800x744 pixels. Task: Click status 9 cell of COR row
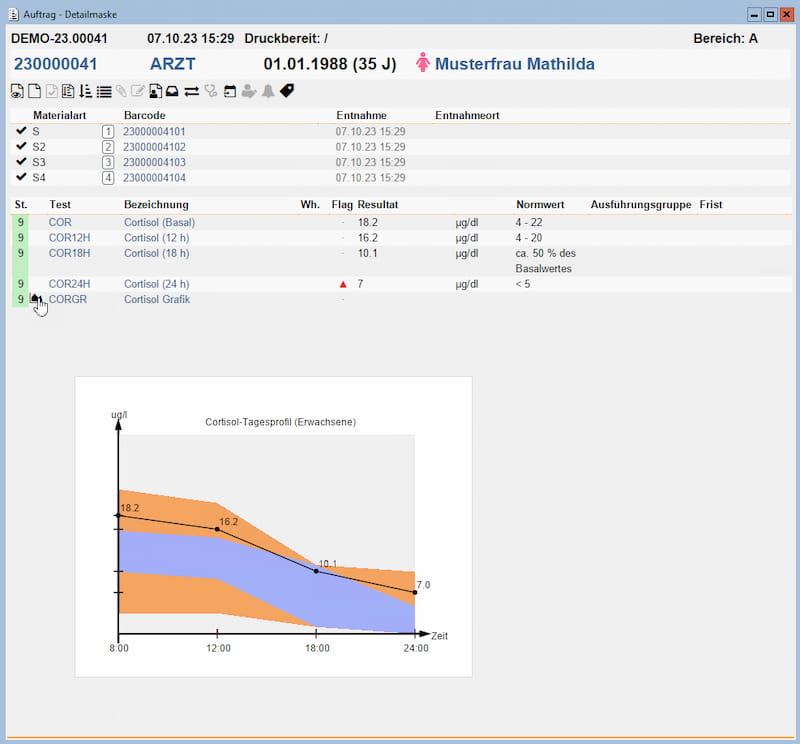[x=20, y=222]
